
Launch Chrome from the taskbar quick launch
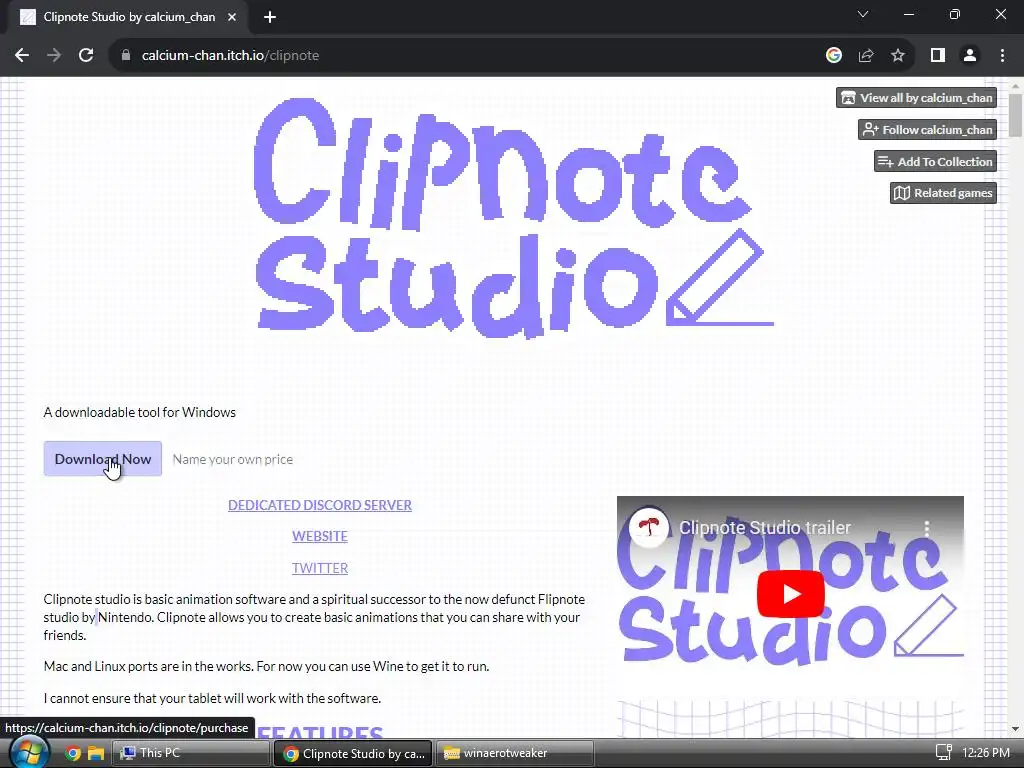pos(73,753)
